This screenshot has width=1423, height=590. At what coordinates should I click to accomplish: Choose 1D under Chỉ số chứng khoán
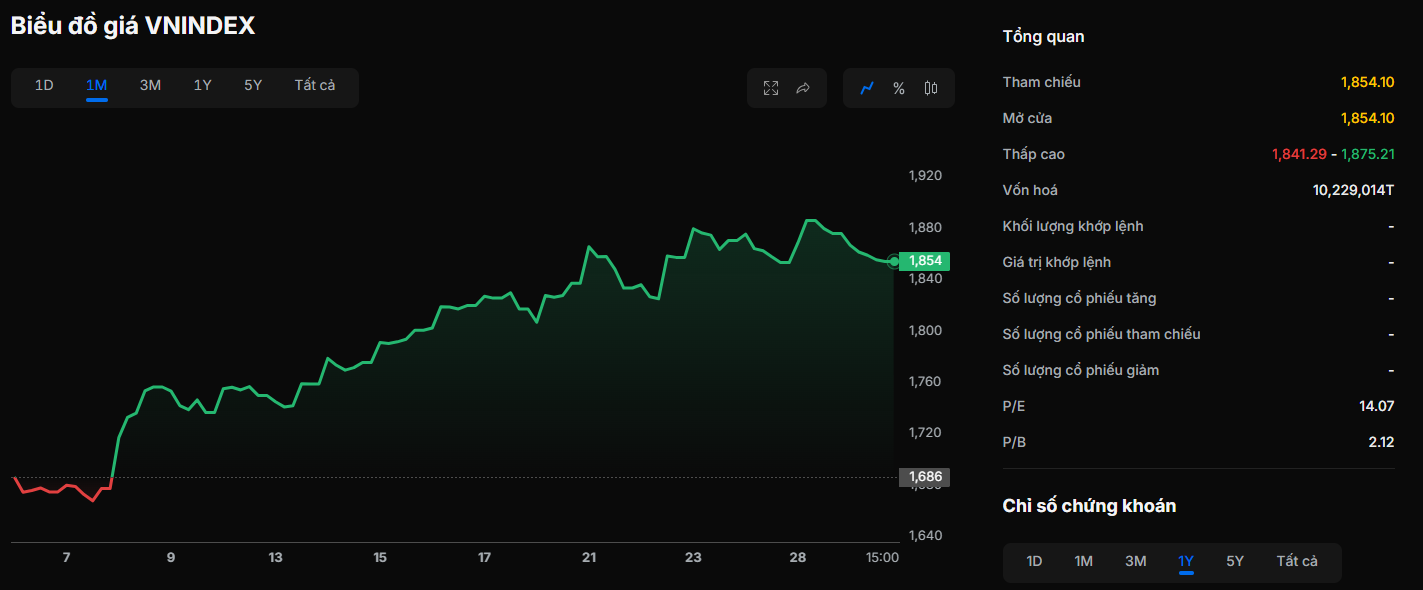tap(1034, 562)
